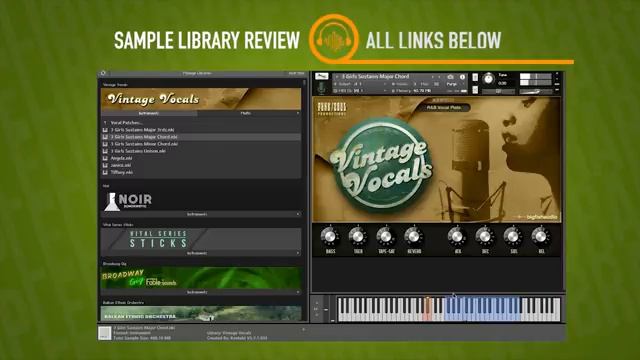Click the REL envelope knob
The image size is (640, 360).
coord(540,237)
